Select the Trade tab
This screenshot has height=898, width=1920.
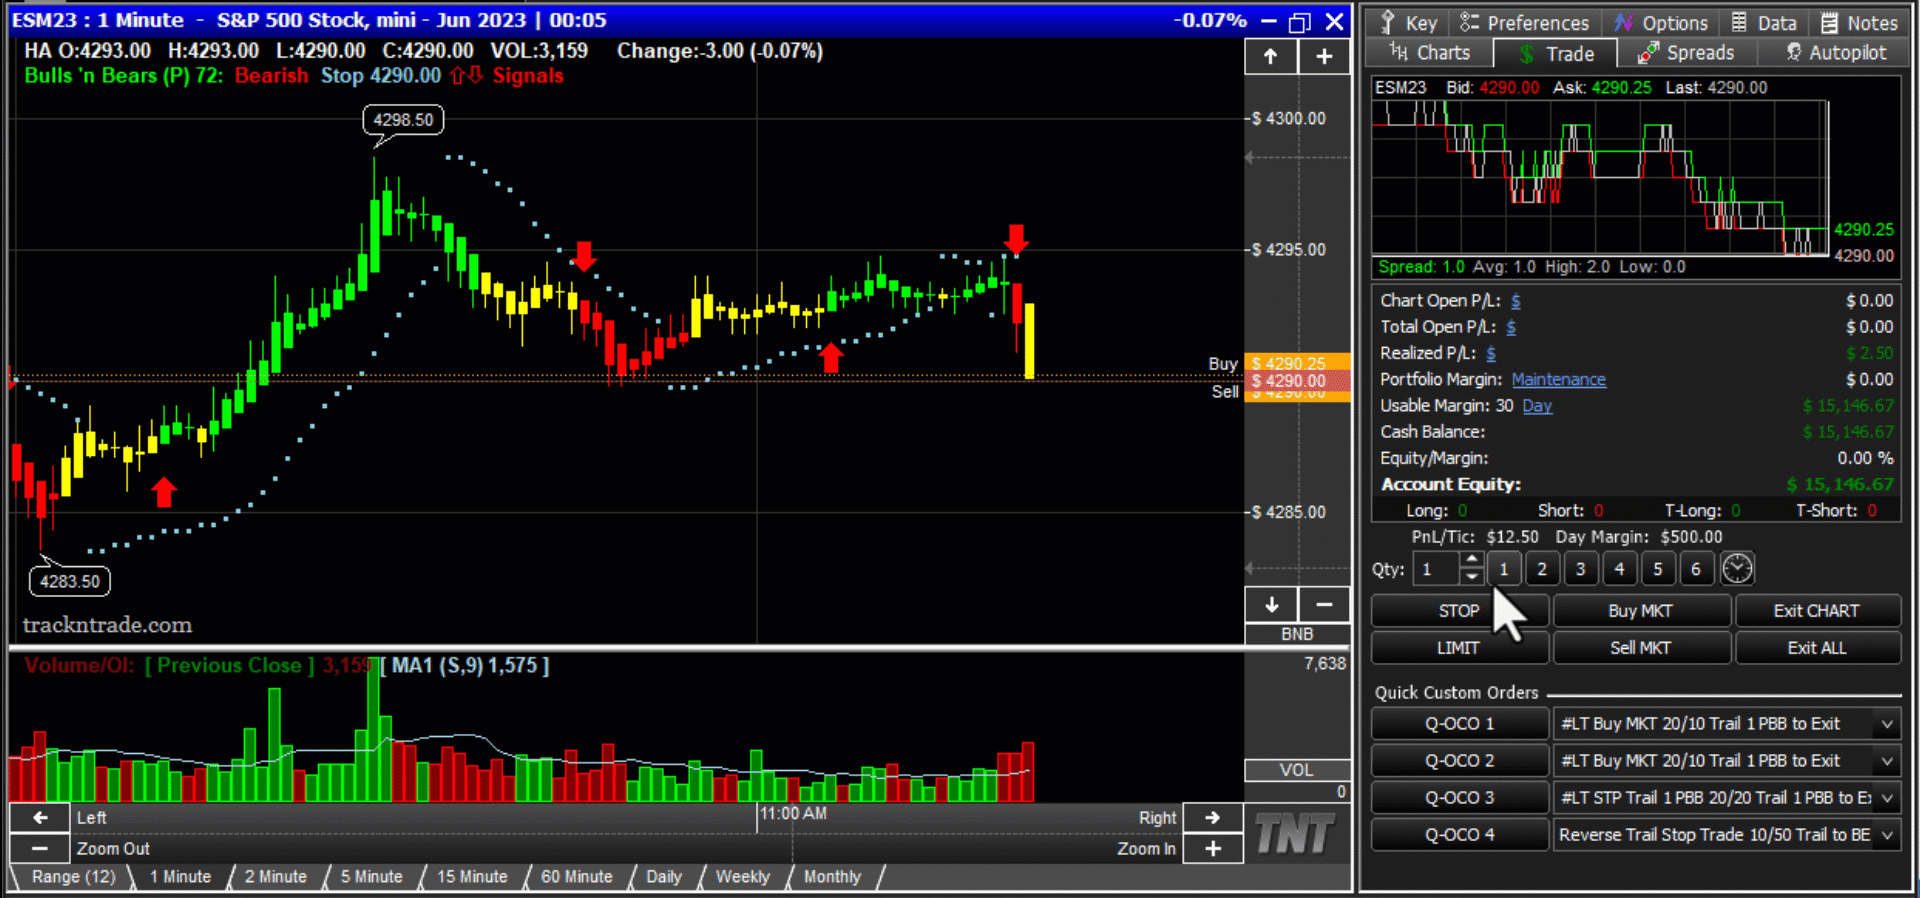[1556, 54]
